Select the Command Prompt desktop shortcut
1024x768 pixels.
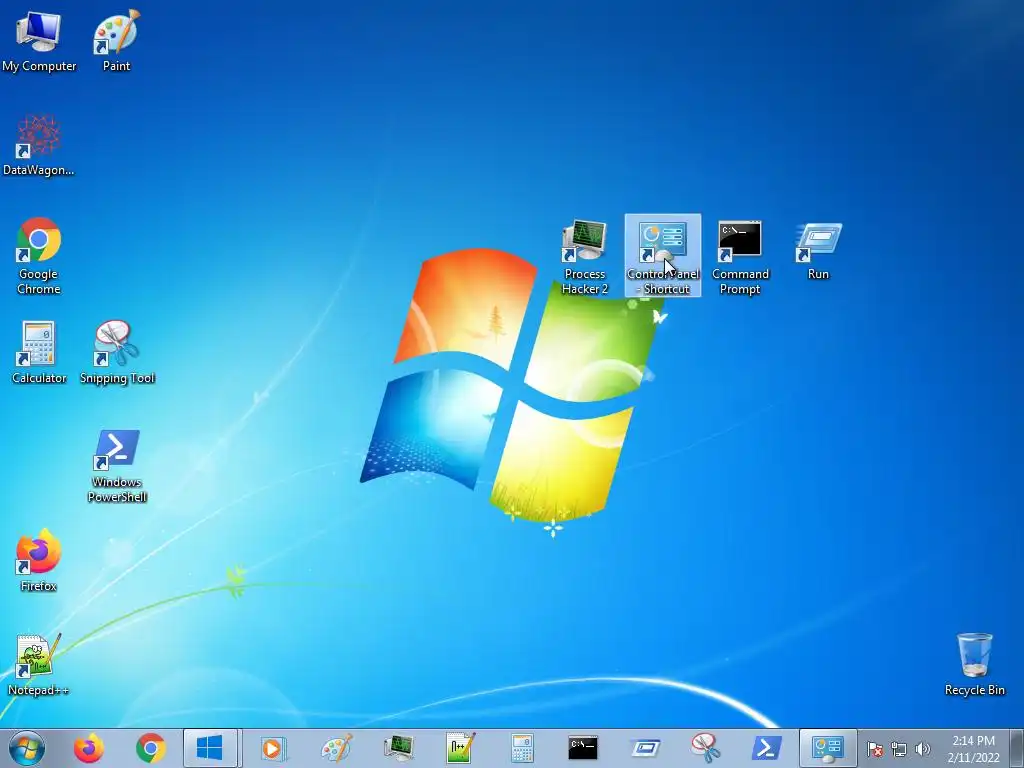click(x=740, y=257)
